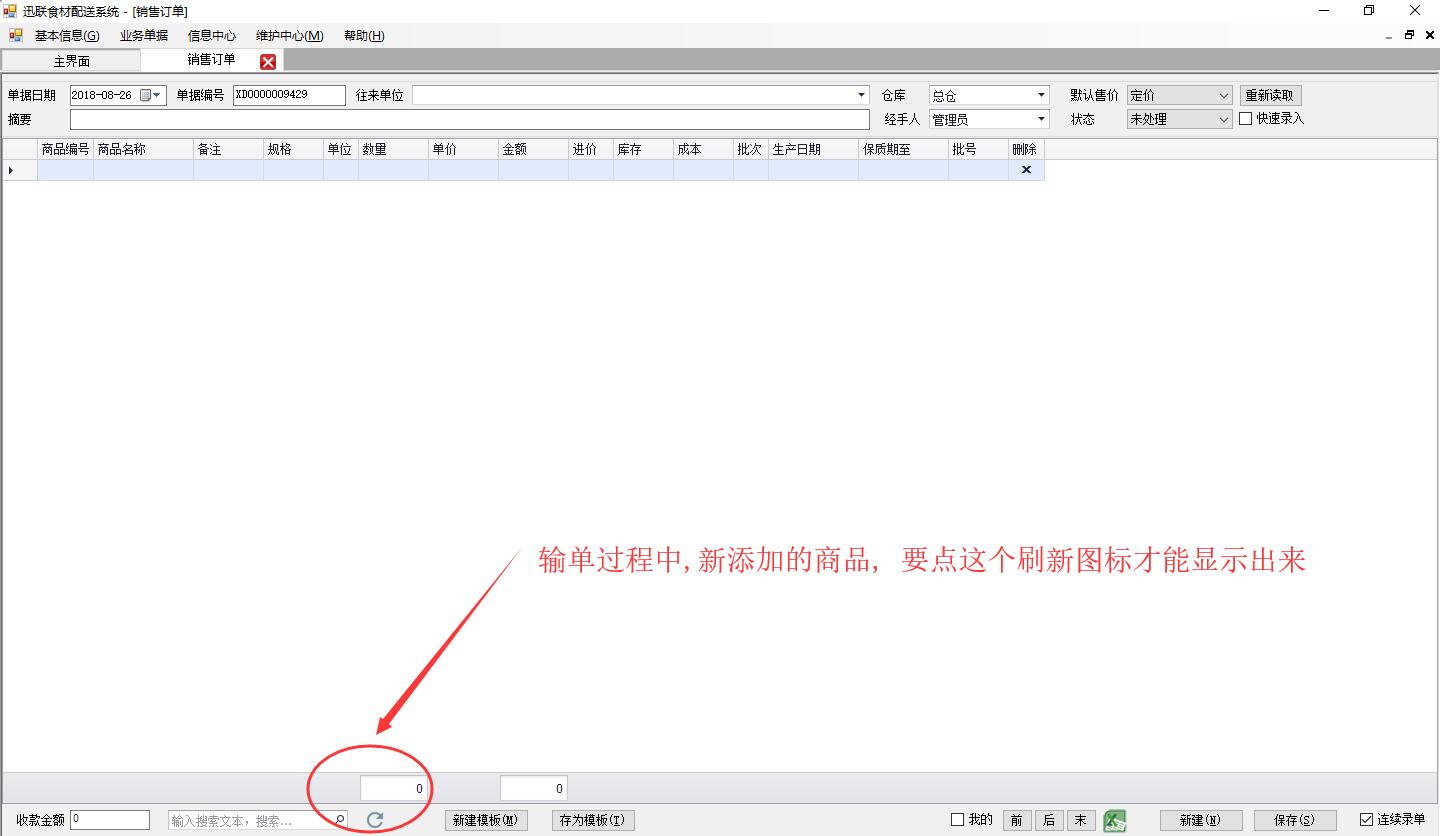Click the 生产日期 column header
Screen dimensions: 1440x836
coord(814,149)
